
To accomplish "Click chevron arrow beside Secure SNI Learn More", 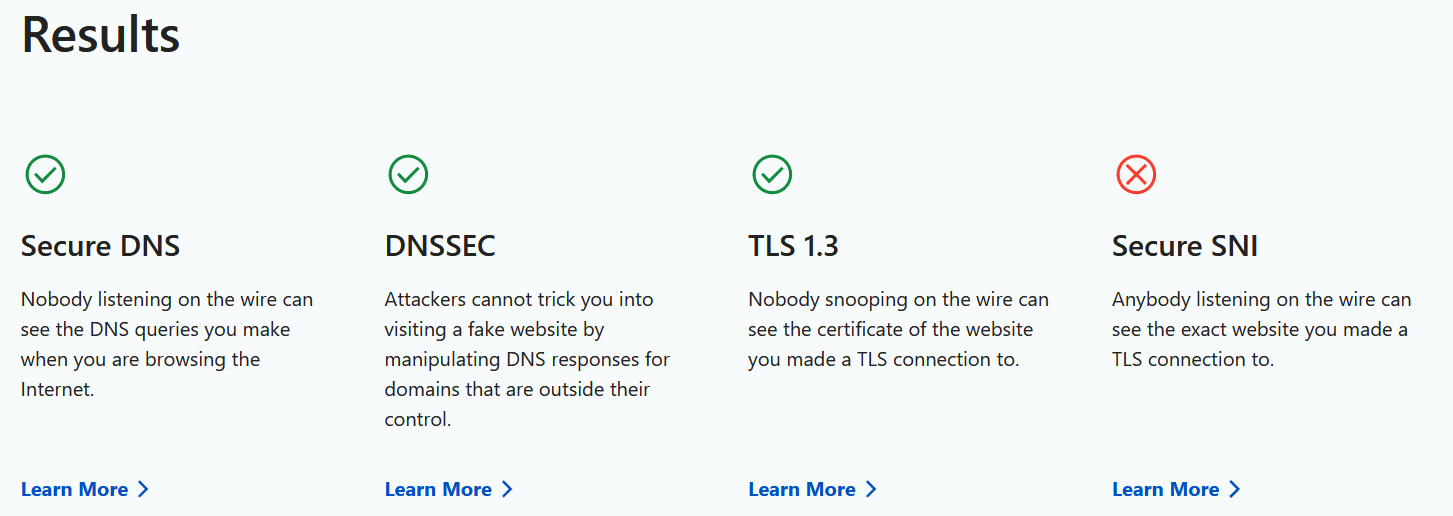I will (1235, 489).
